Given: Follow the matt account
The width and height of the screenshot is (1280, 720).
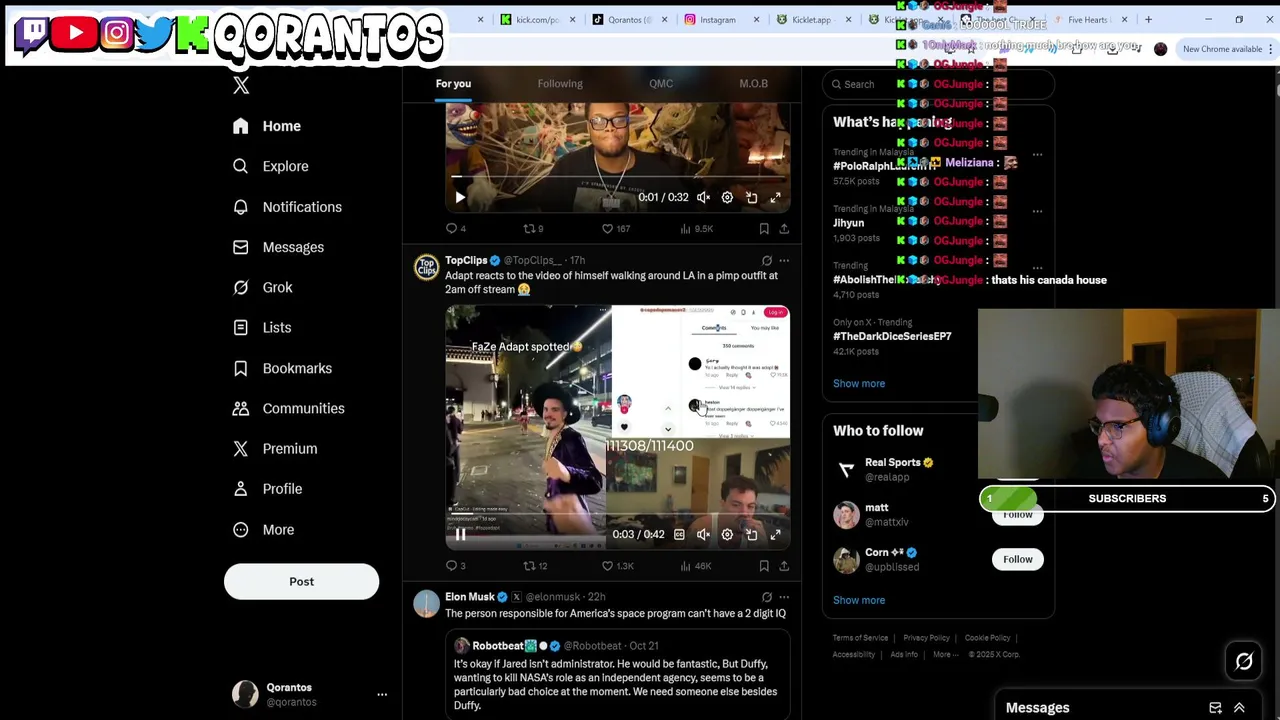Looking at the screenshot, I should tap(1017, 515).
